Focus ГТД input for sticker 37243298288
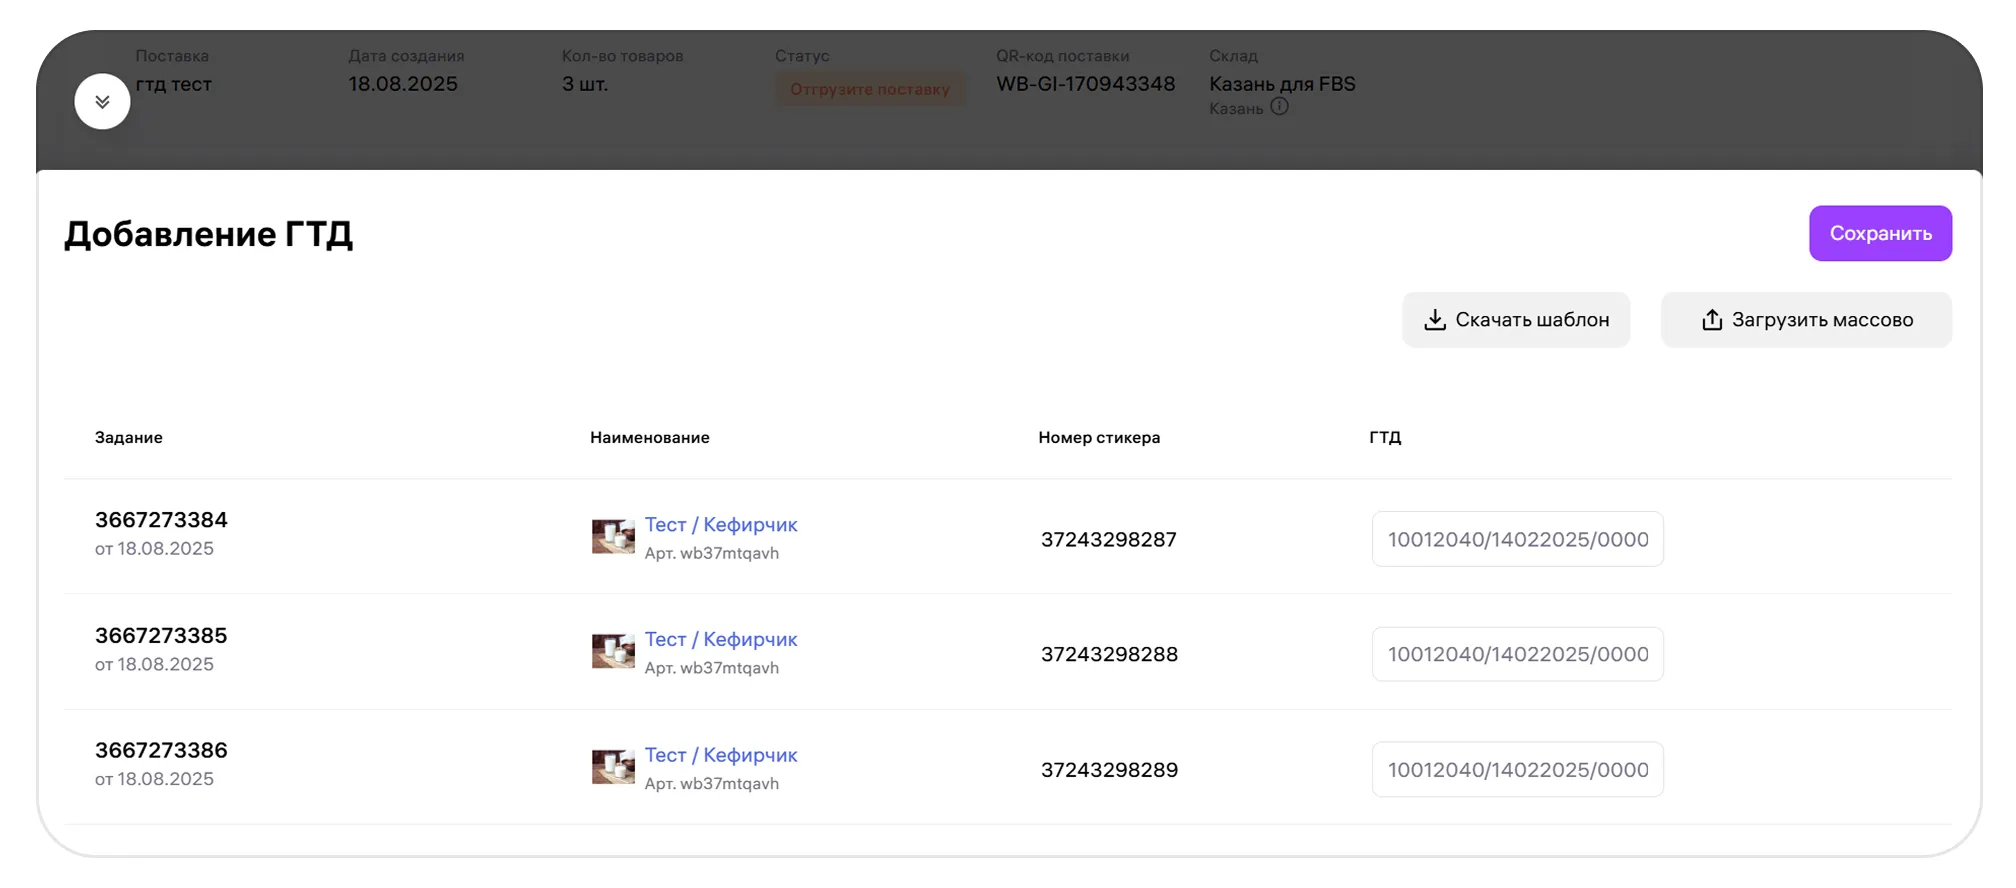Viewport: 2016px width, 888px height. (1517, 655)
